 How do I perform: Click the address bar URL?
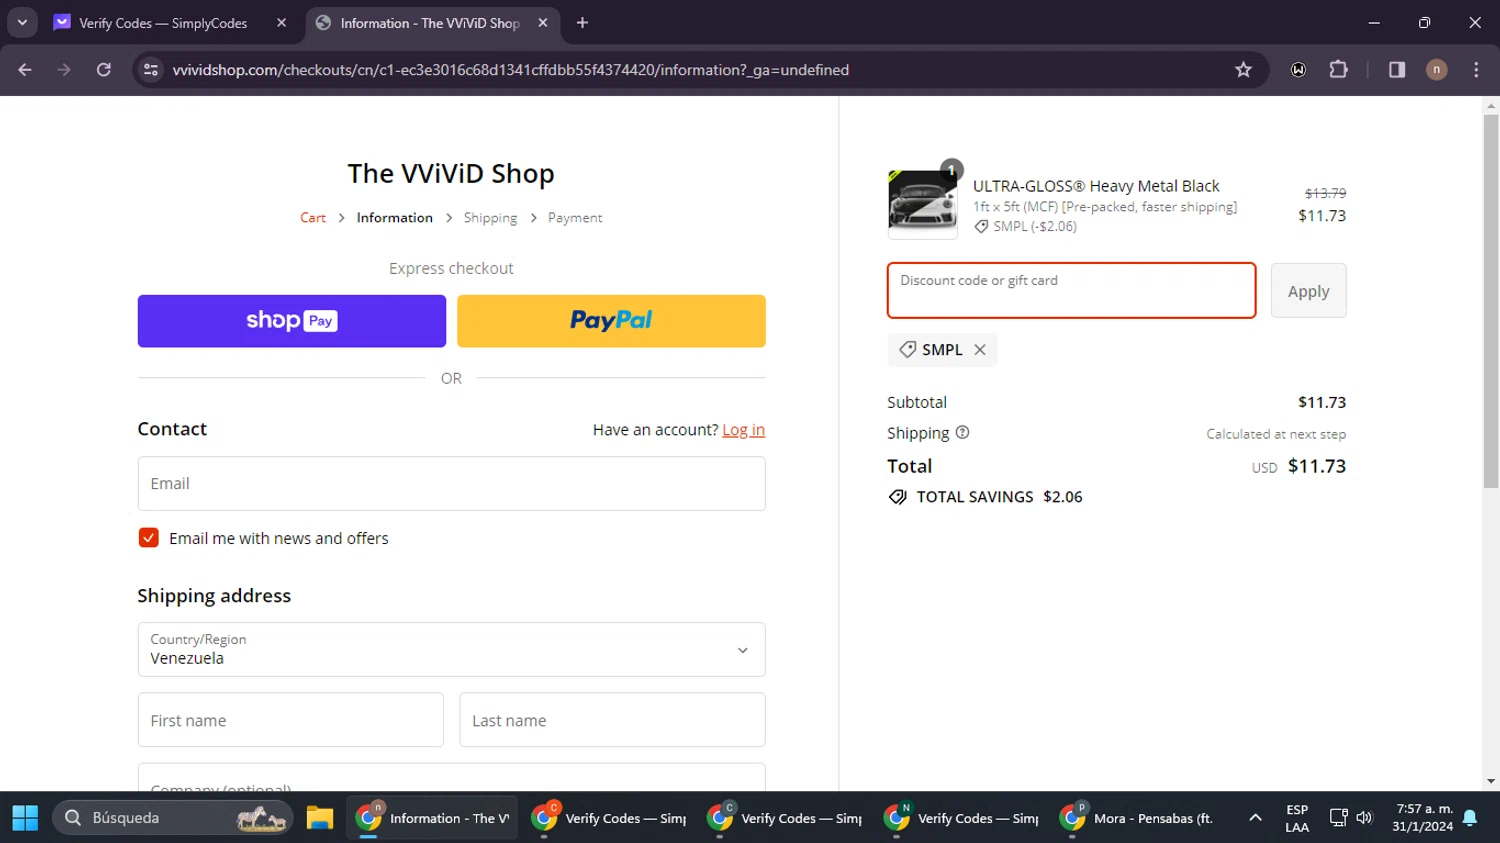pyautogui.click(x=510, y=70)
